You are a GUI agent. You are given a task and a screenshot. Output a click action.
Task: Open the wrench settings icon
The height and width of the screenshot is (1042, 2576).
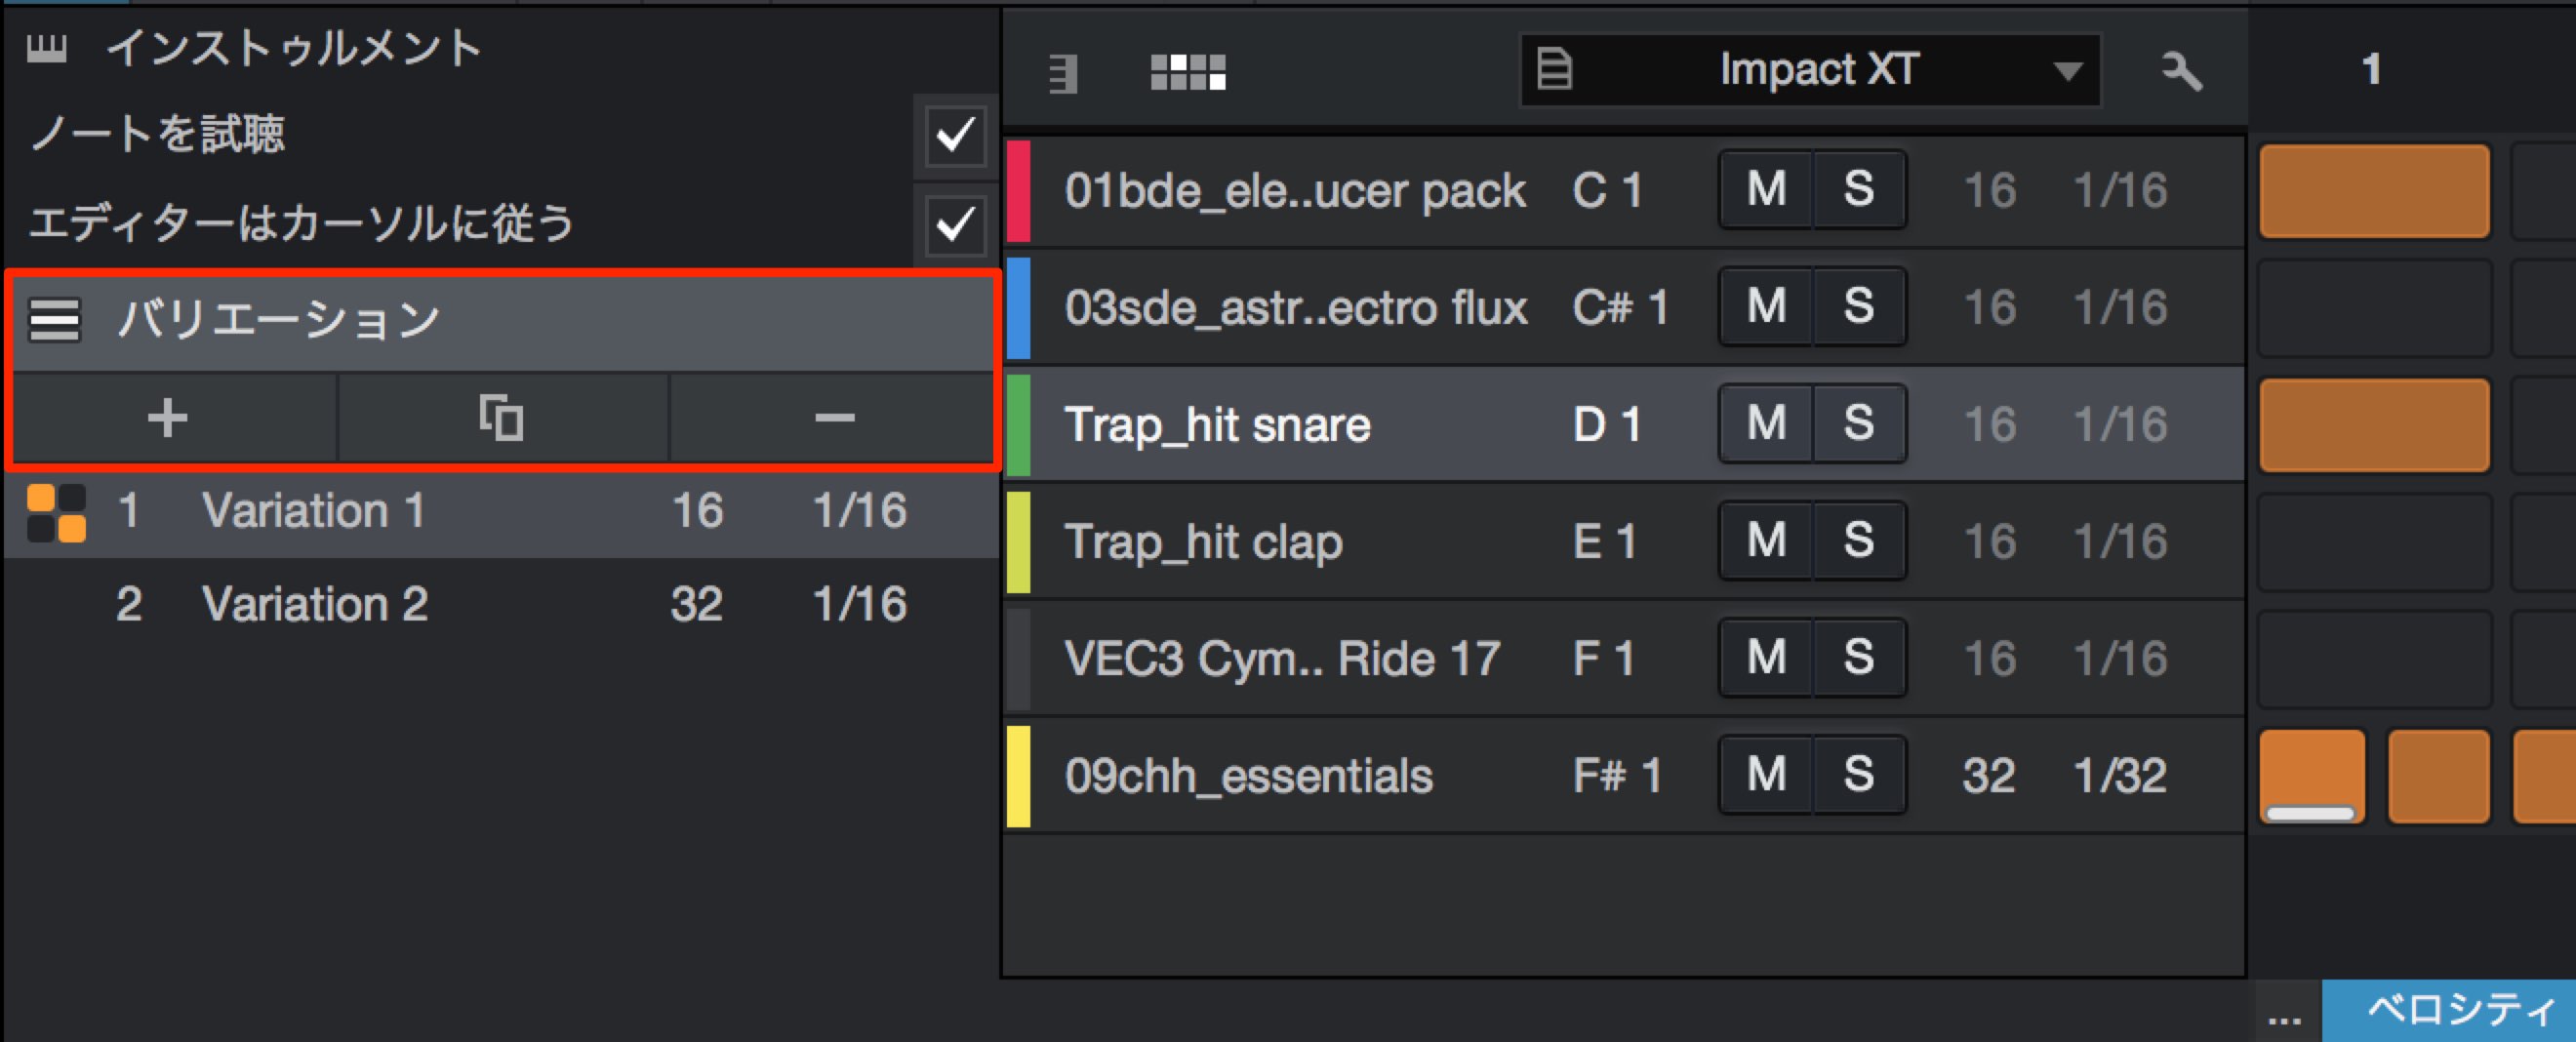point(2181,72)
